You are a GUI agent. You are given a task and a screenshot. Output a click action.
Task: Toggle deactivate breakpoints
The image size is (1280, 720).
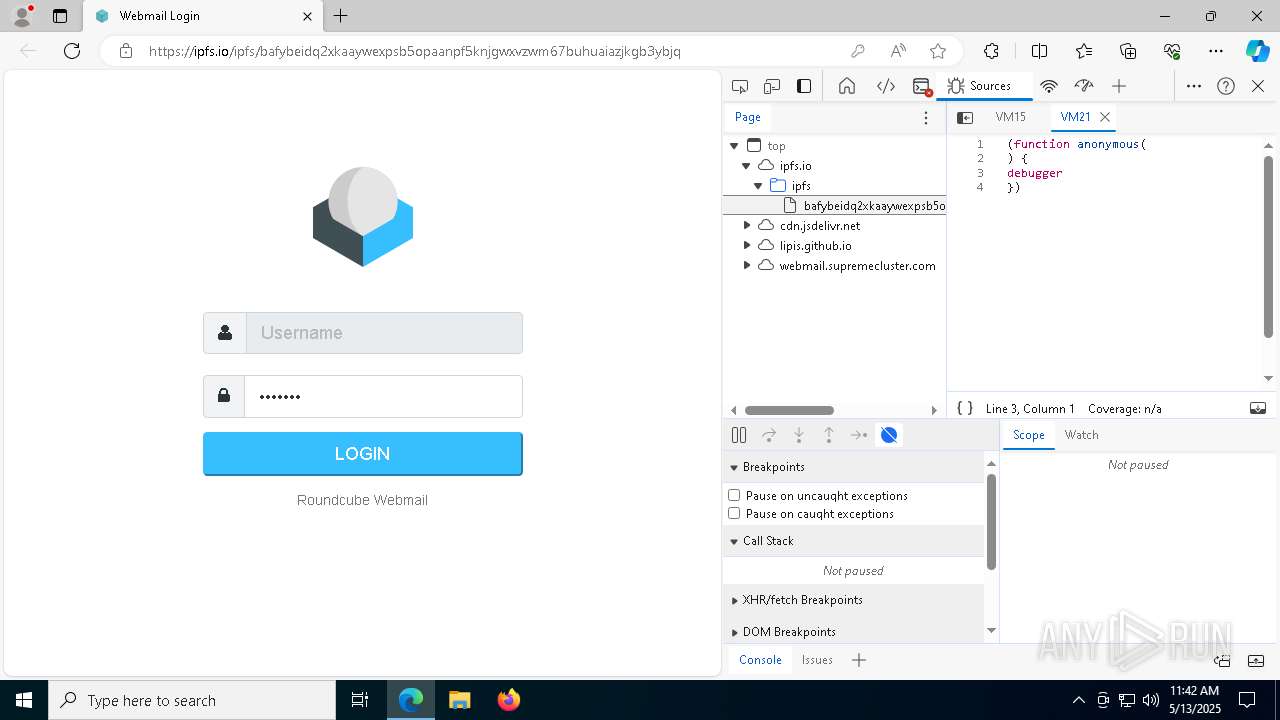pyautogui.click(x=889, y=435)
